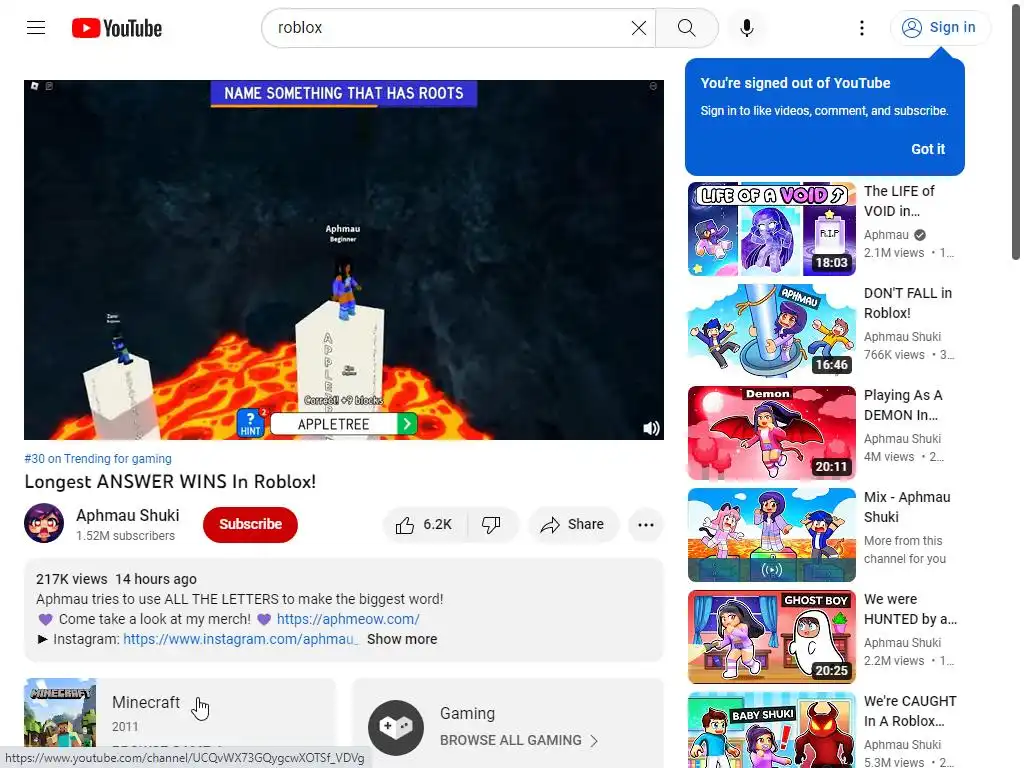Mute the video using the speaker icon
The width and height of the screenshot is (1024, 768).
pos(651,428)
